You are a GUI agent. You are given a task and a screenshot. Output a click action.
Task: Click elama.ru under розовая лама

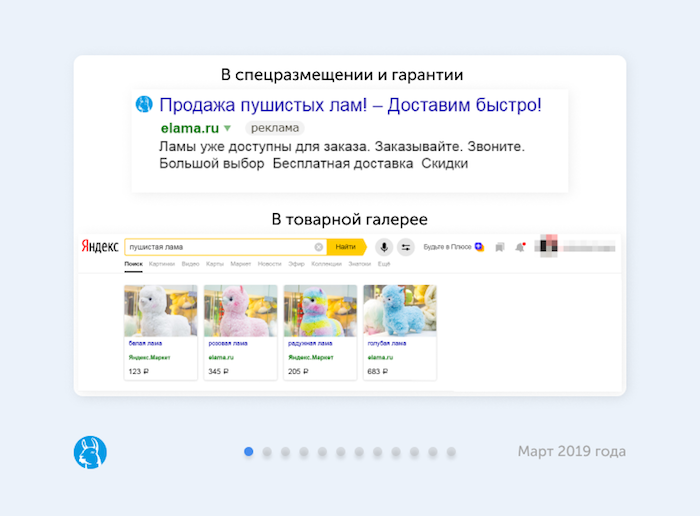tap(221, 358)
